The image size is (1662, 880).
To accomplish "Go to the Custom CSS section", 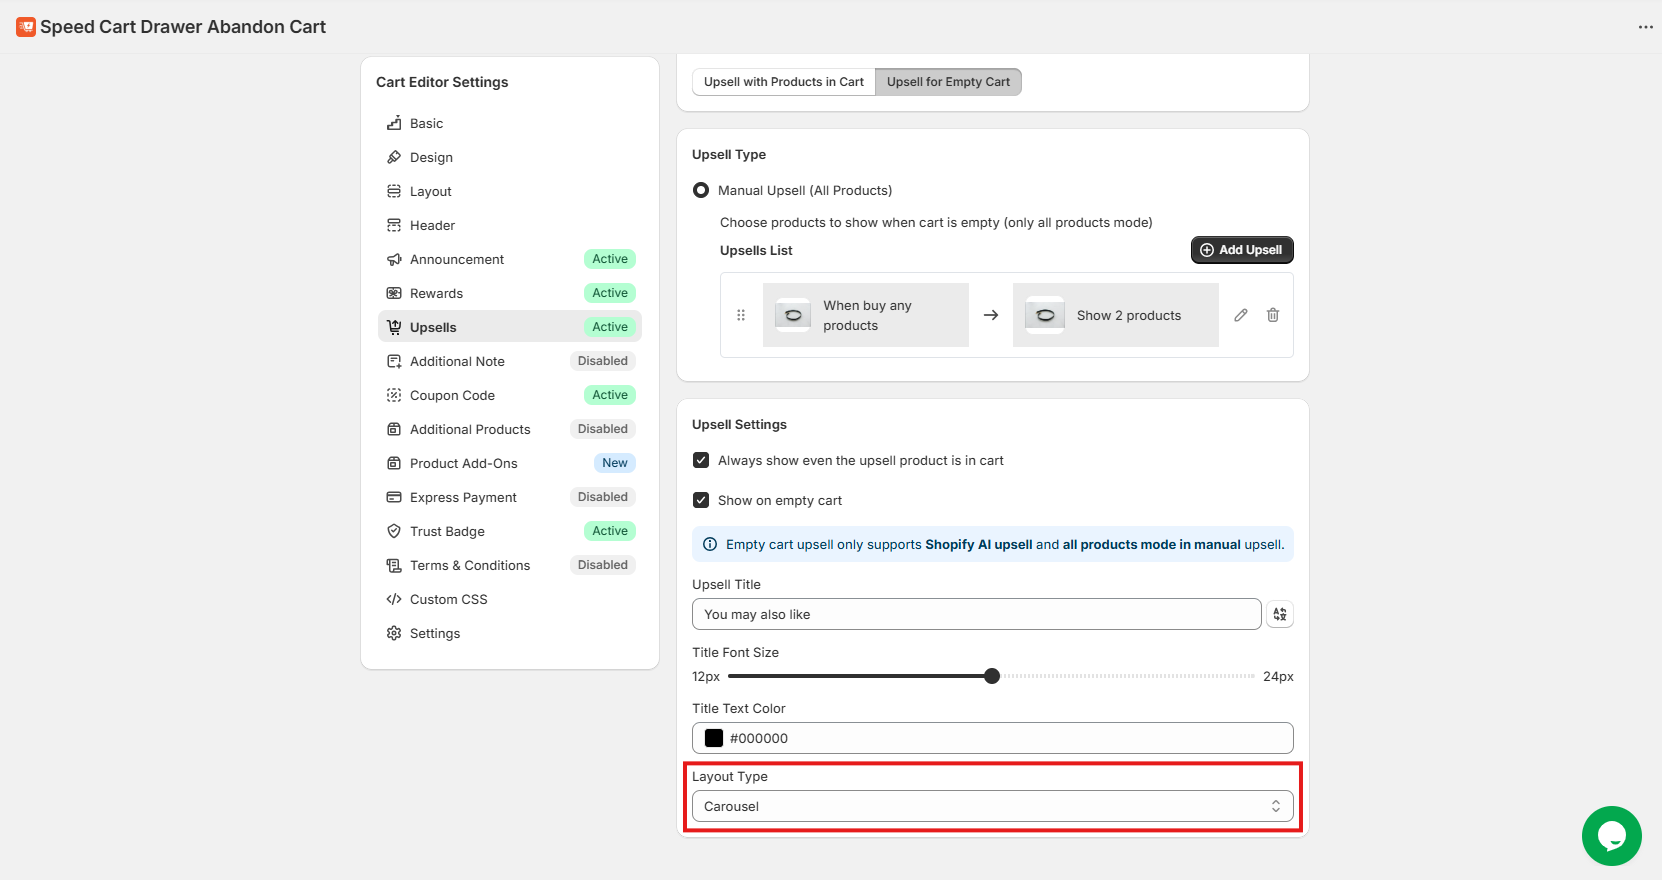I will 448,599.
